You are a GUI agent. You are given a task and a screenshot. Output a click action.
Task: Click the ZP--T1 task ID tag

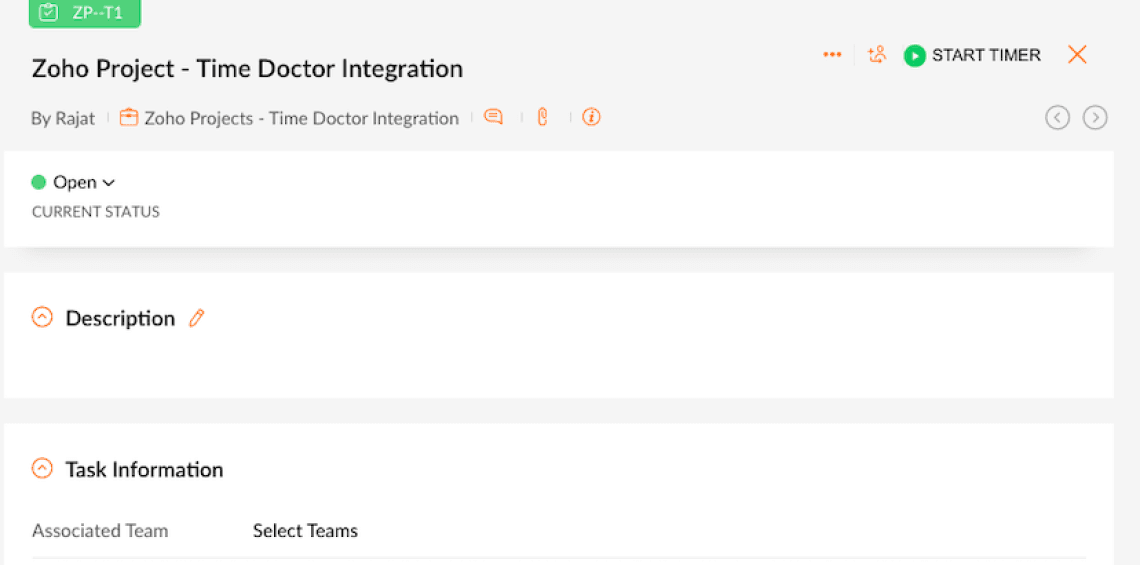coord(85,13)
